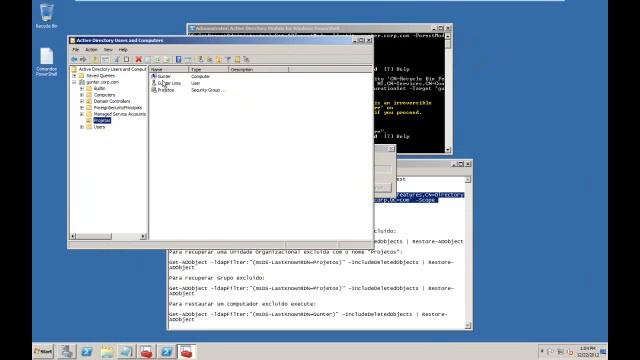Click the console tree scrollbar right arrow
The width and height of the screenshot is (640, 360).
point(143,236)
